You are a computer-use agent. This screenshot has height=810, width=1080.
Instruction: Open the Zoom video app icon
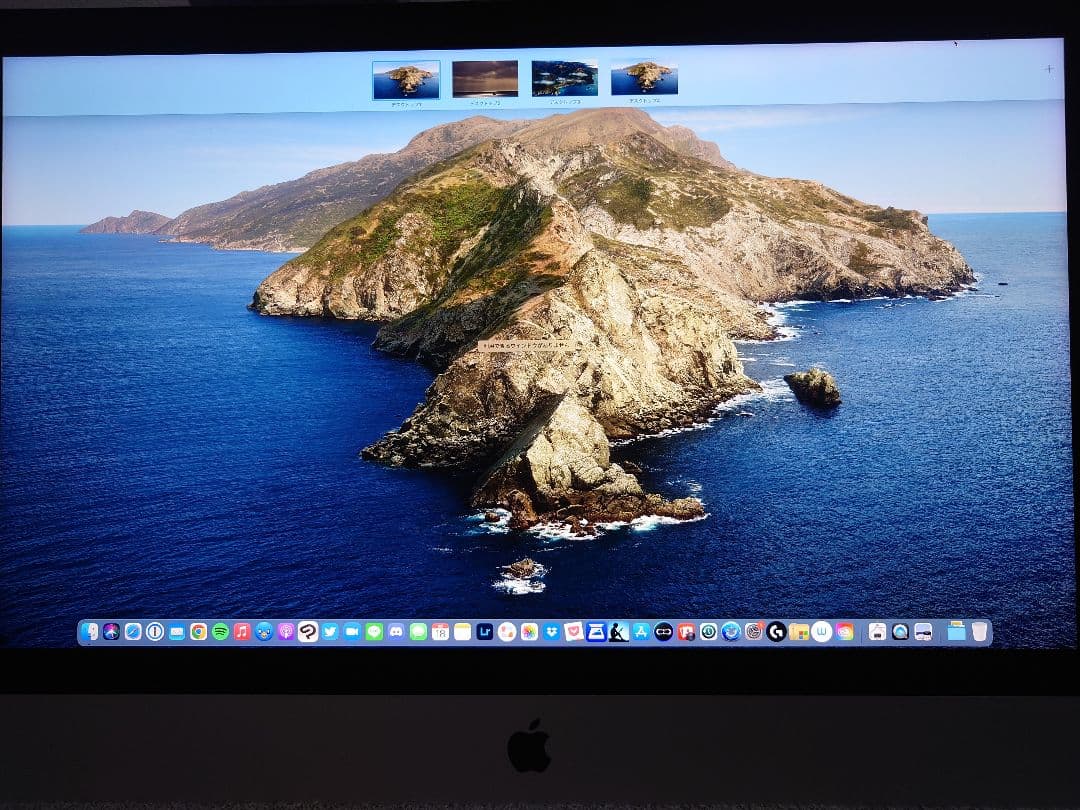click(352, 632)
